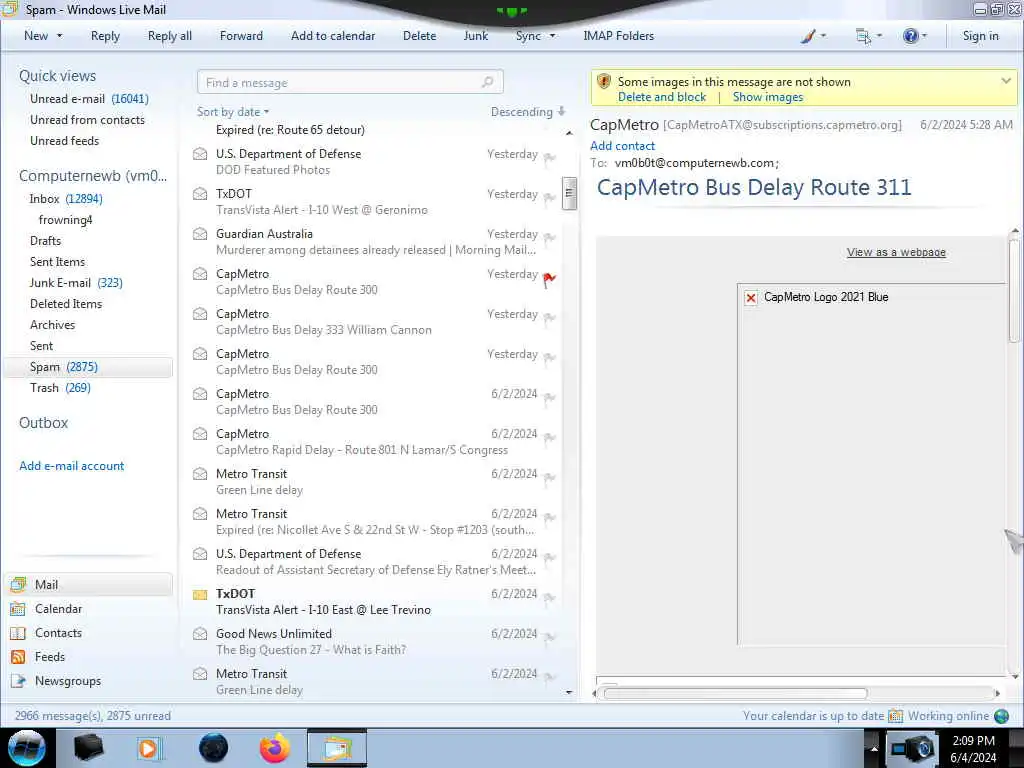Toggle flag on TxDOT I-10 East @ Lee Trevino message
The image size is (1024, 768).
[x=549, y=598]
